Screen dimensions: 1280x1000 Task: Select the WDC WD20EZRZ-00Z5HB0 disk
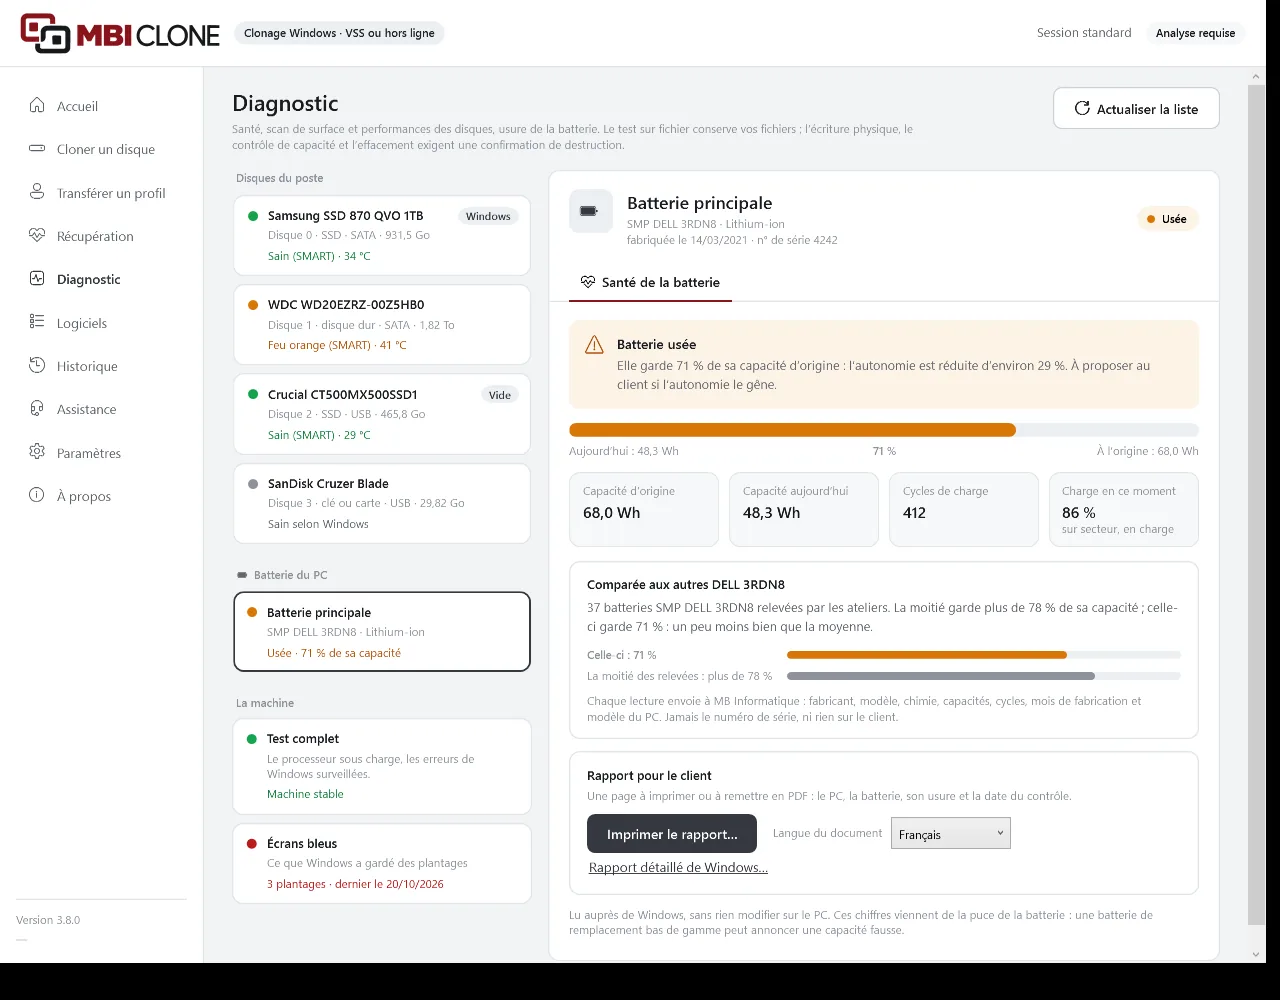click(x=382, y=325)
